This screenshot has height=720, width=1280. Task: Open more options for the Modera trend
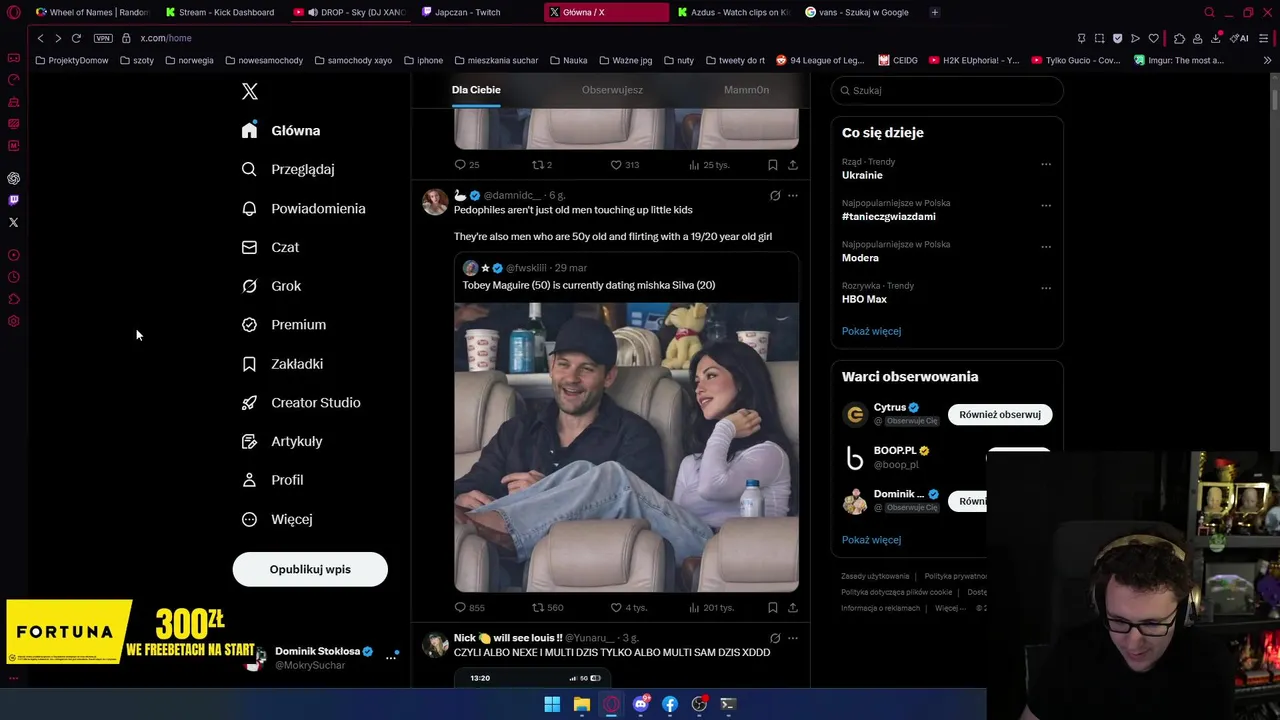(x=1046, y=247)
